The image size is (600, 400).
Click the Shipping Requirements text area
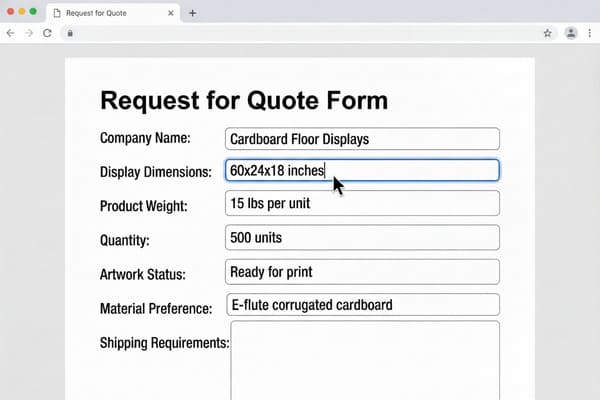[x=365, y=361]
